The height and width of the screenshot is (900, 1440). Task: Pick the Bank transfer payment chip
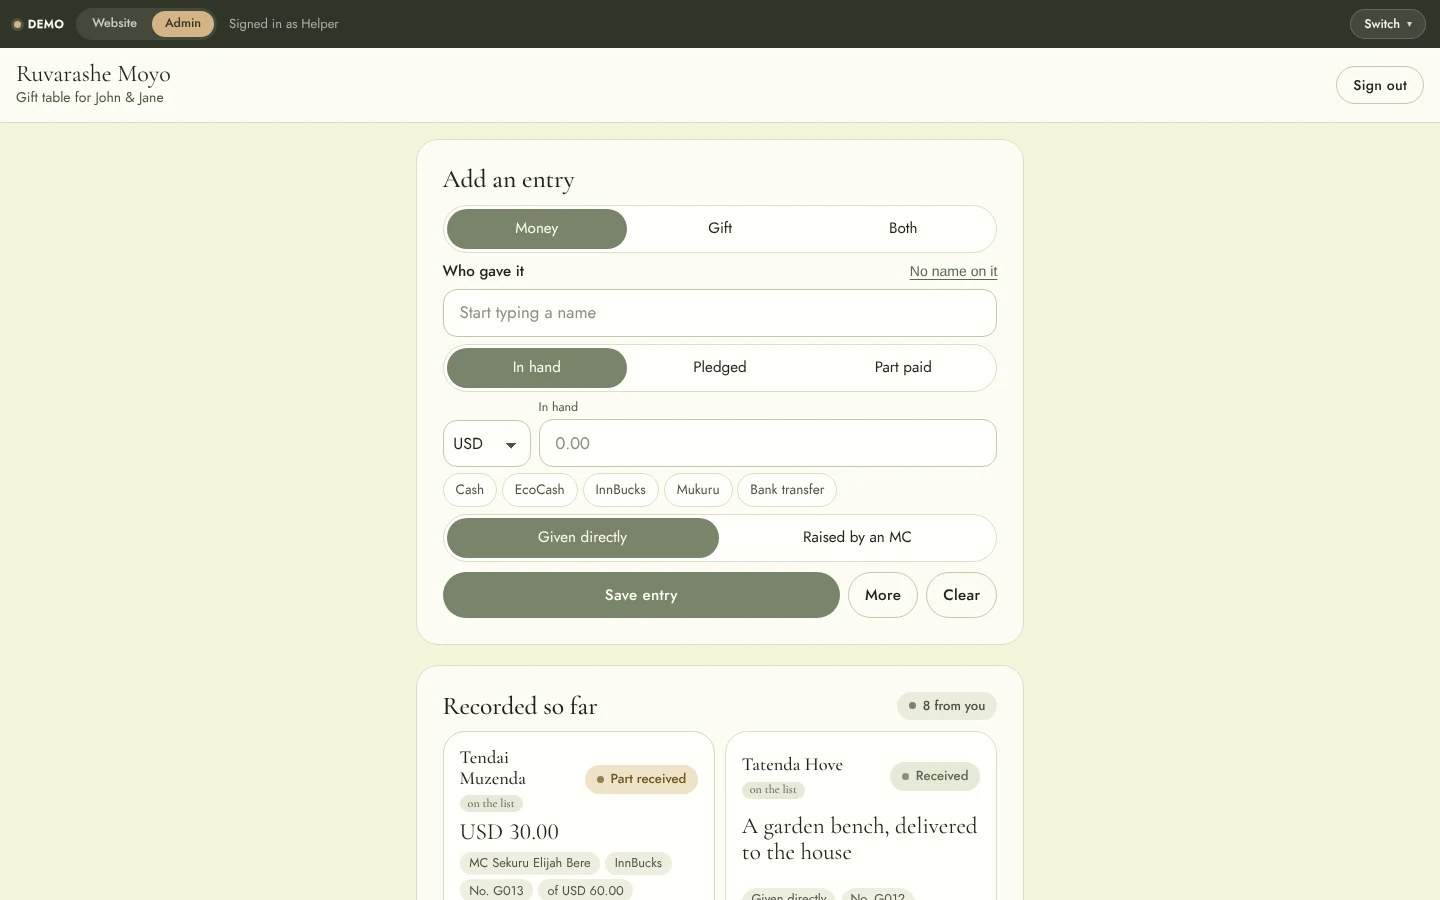tap(787, 490)
